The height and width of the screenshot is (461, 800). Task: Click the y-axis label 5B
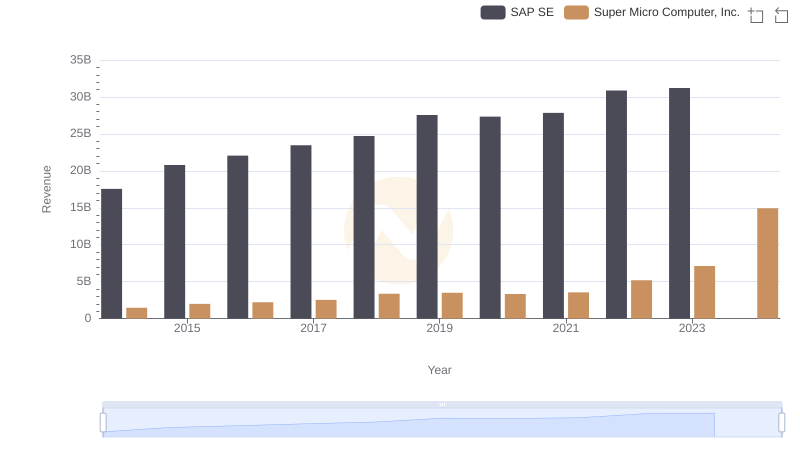84,281
